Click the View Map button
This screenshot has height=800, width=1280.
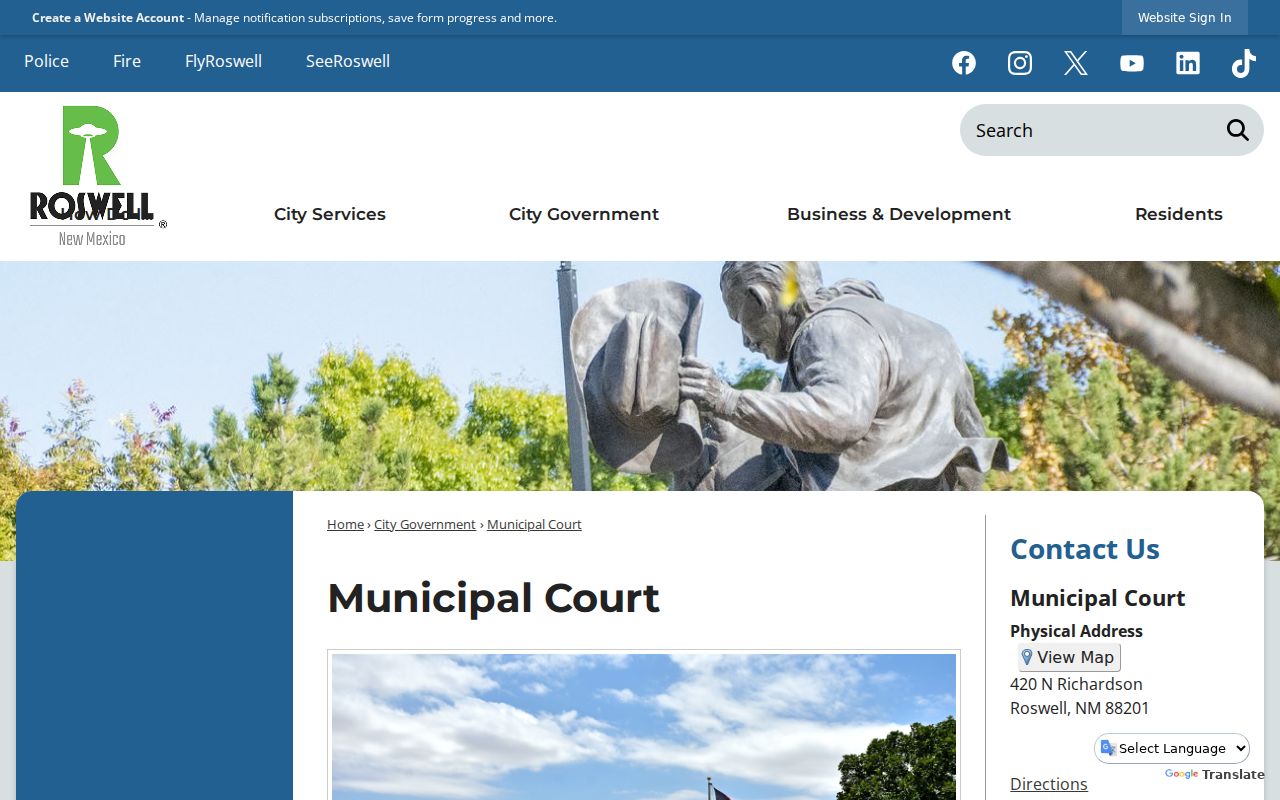click(x=1069, y=657)
